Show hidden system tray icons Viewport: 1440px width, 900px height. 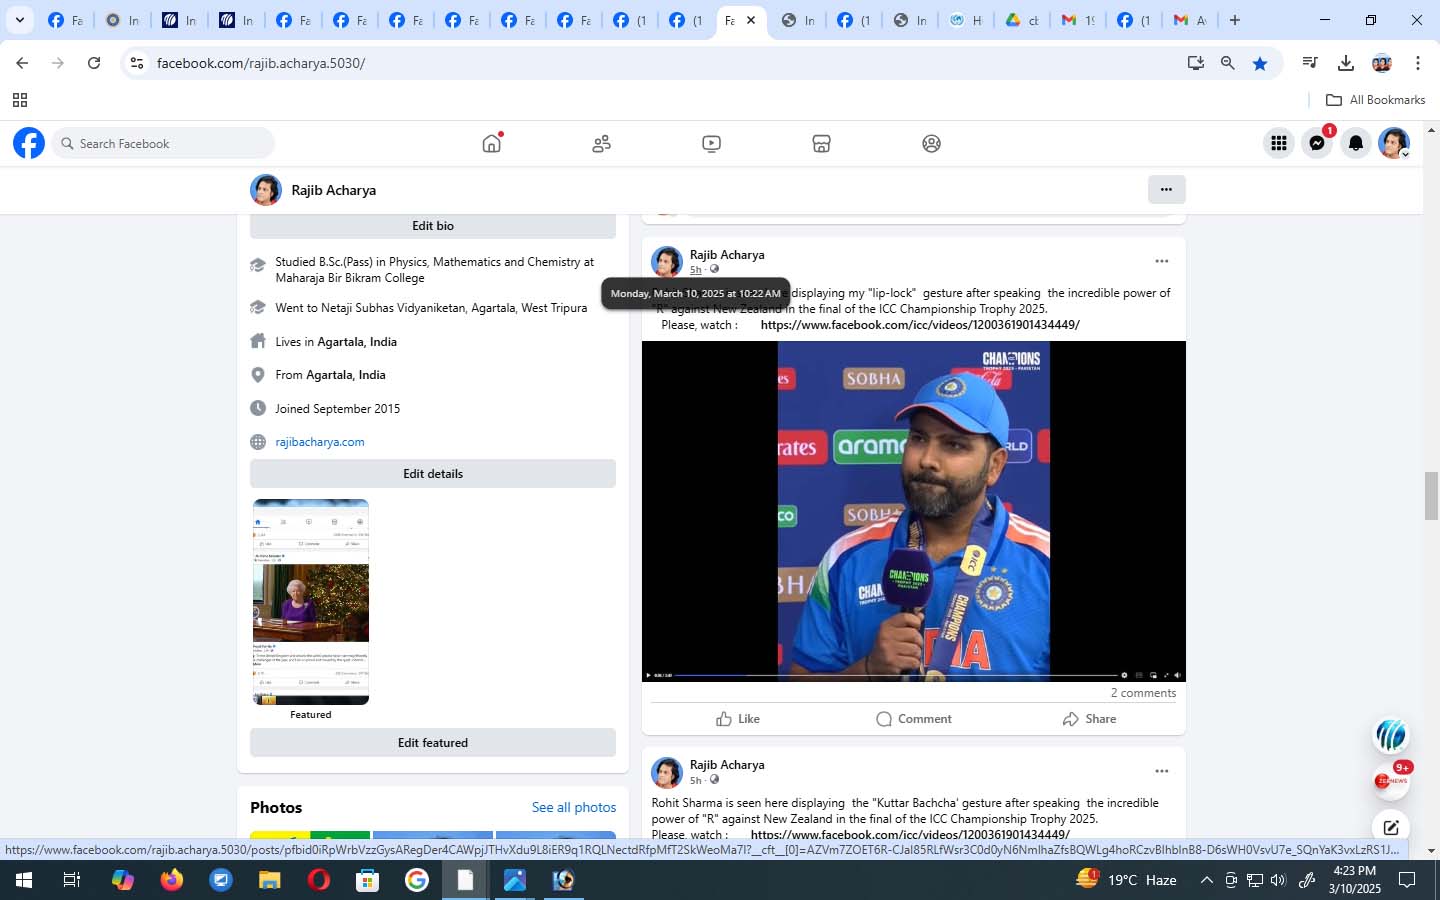point(1206,880)
